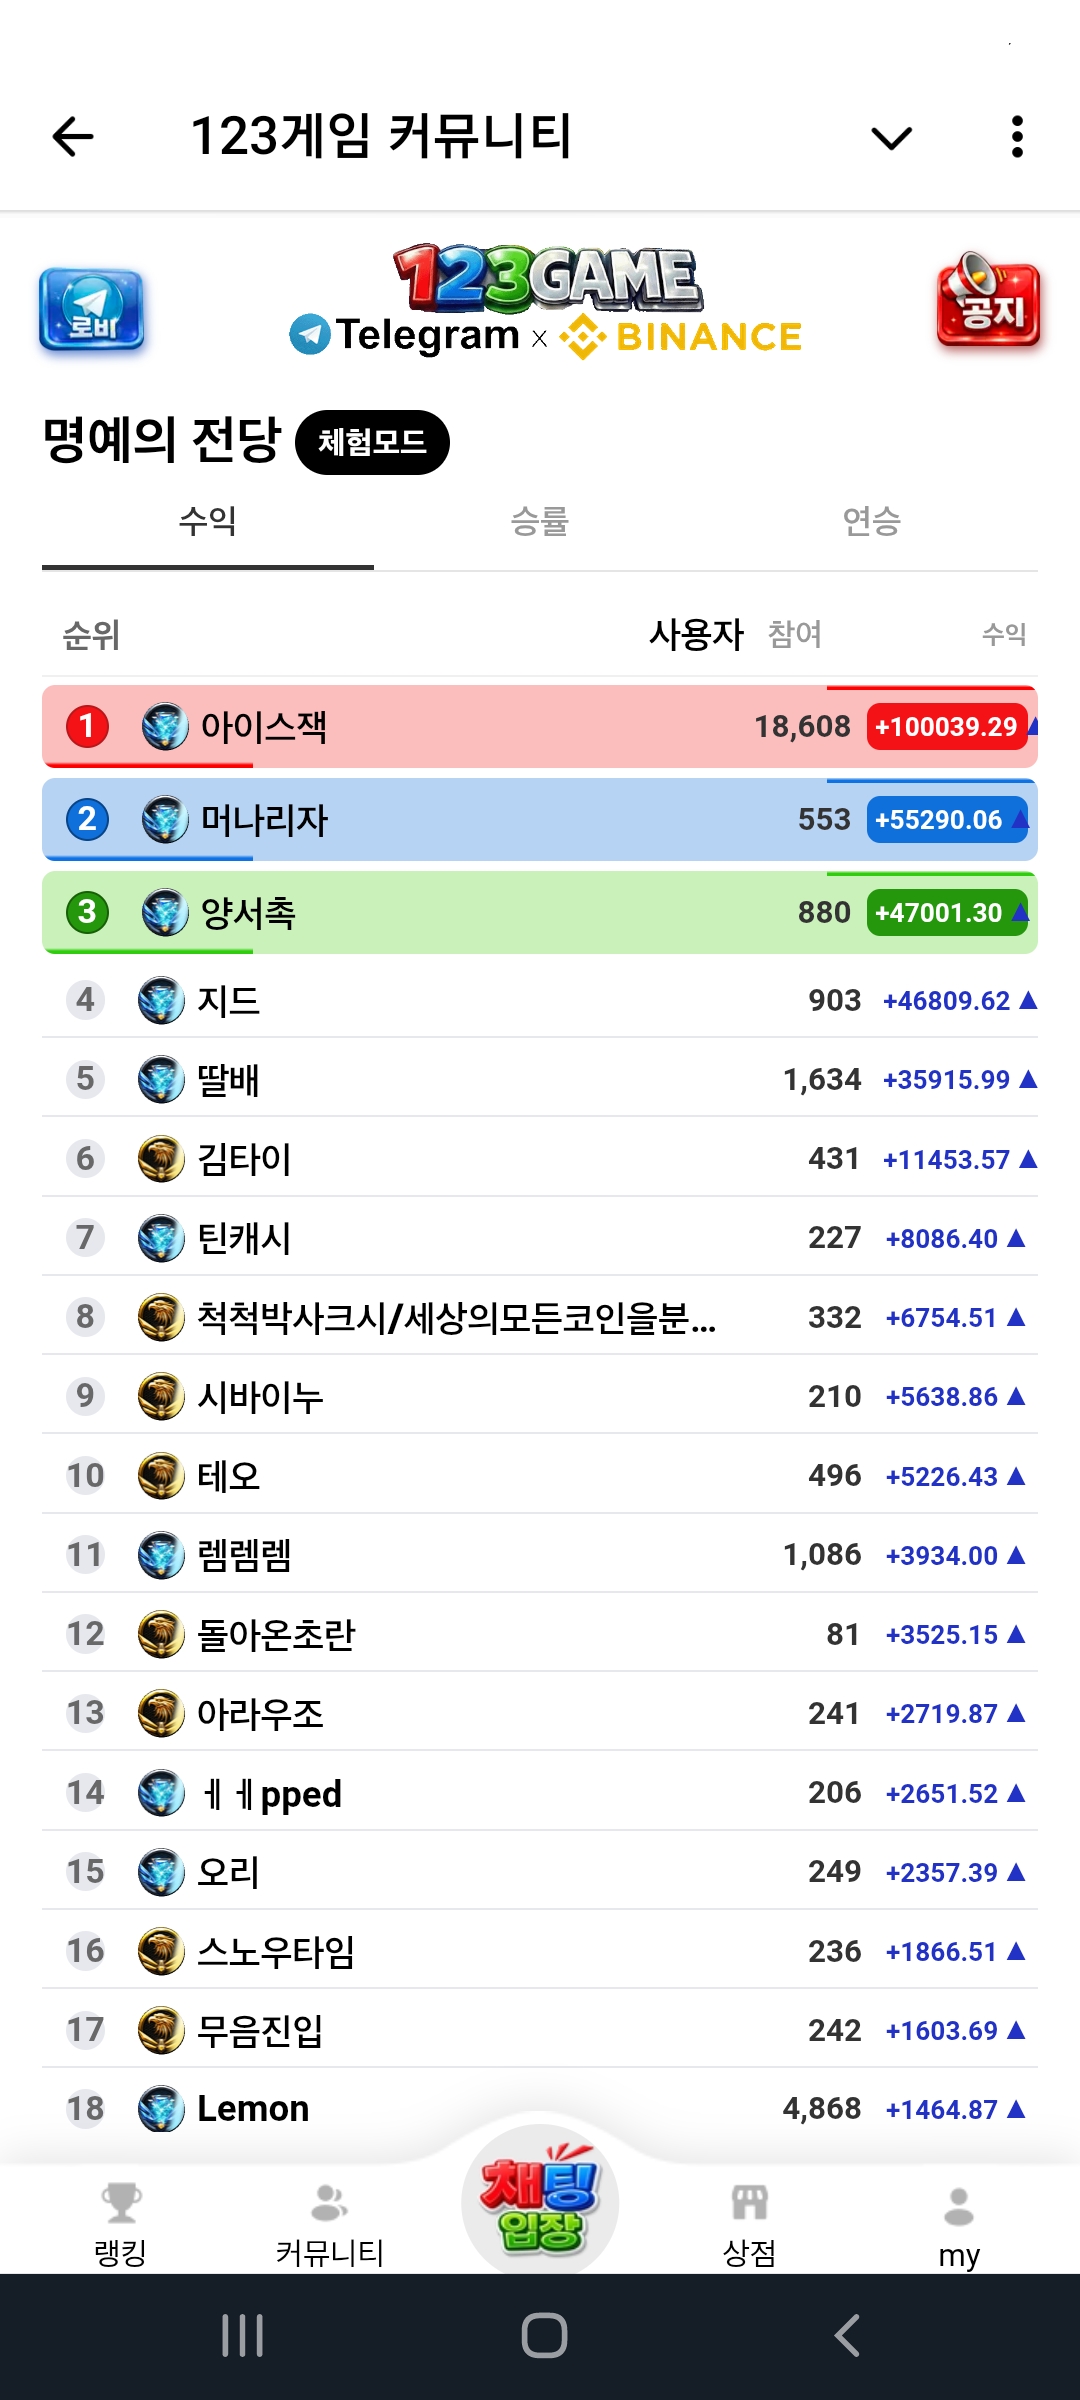This screenshot has width=1080, height=2400.
Task: Tap the Lemon username in rank 18
Action: coord(253,2109)
